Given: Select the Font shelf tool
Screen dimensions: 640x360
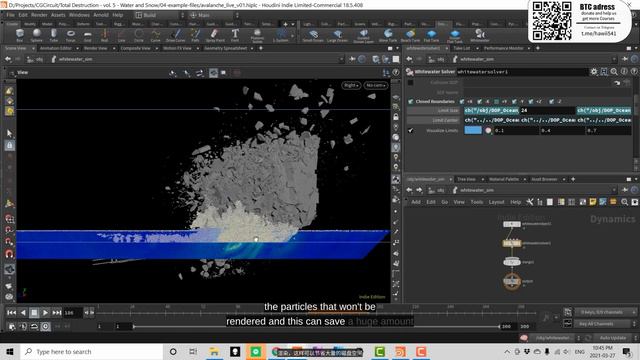Looking at the screenshot, I should pyautogui.click(x=235, y=35).
